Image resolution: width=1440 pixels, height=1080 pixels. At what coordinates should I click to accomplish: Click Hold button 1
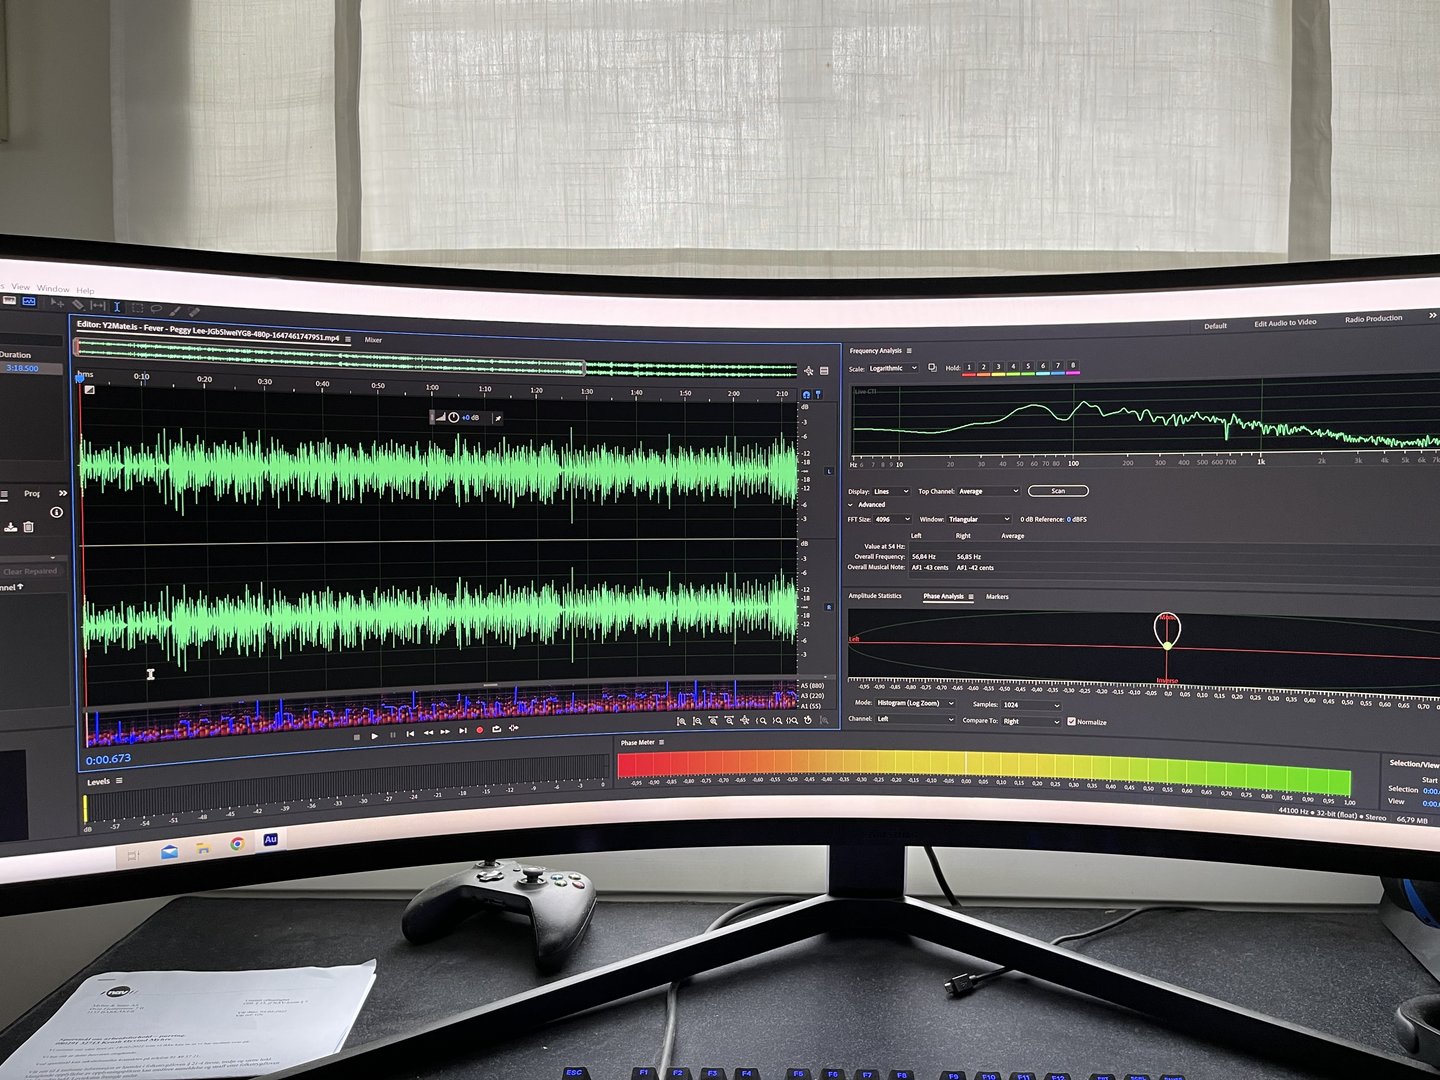coord(969,367)
